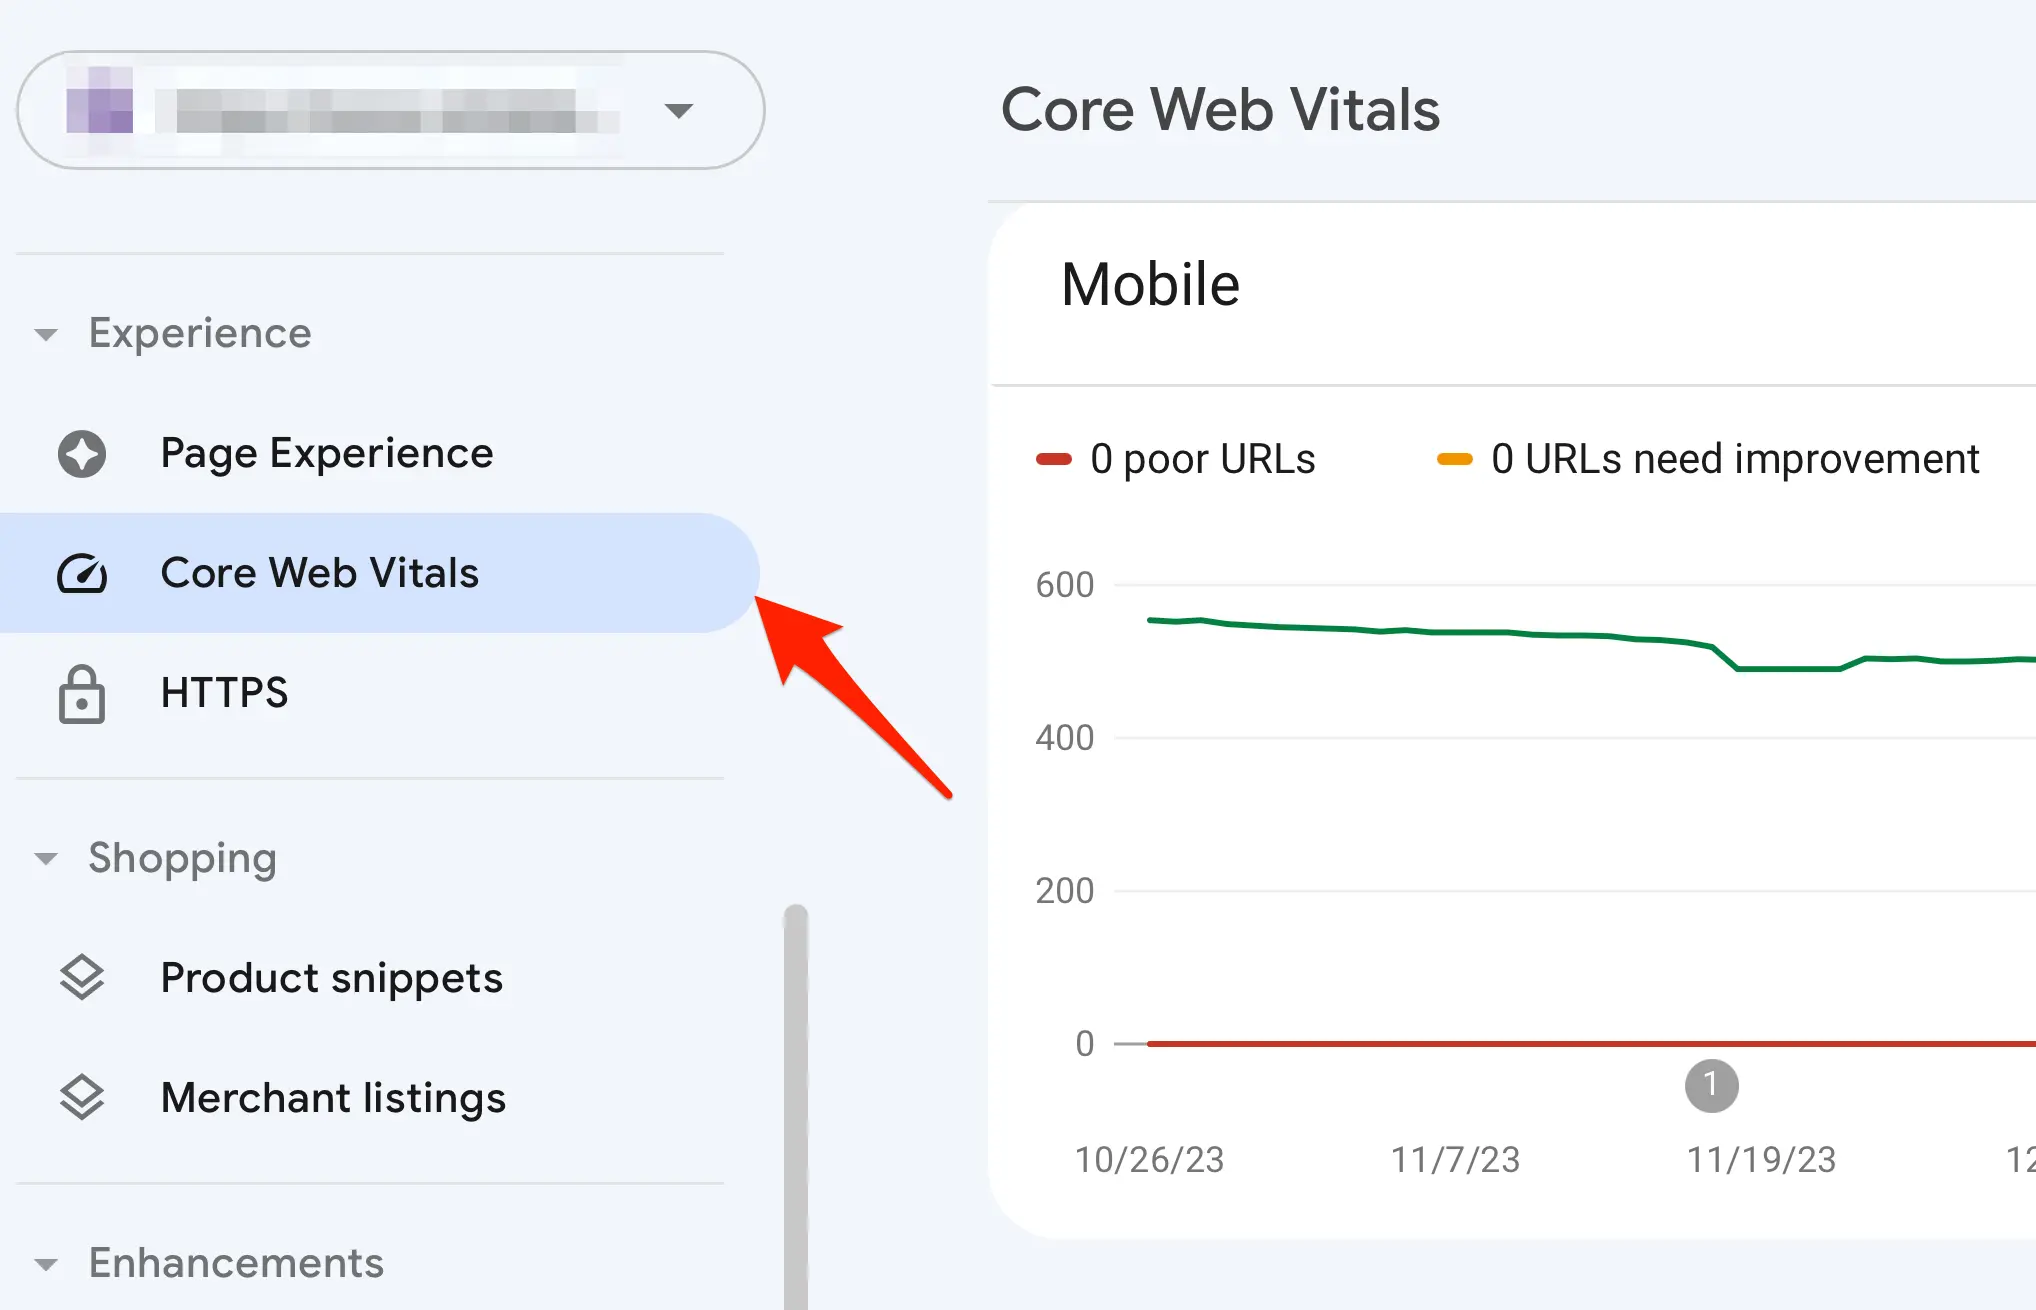Click the chart annotation marker 1
The width and height of the screenshot is (2036, 1310).
[1711, 1086]
